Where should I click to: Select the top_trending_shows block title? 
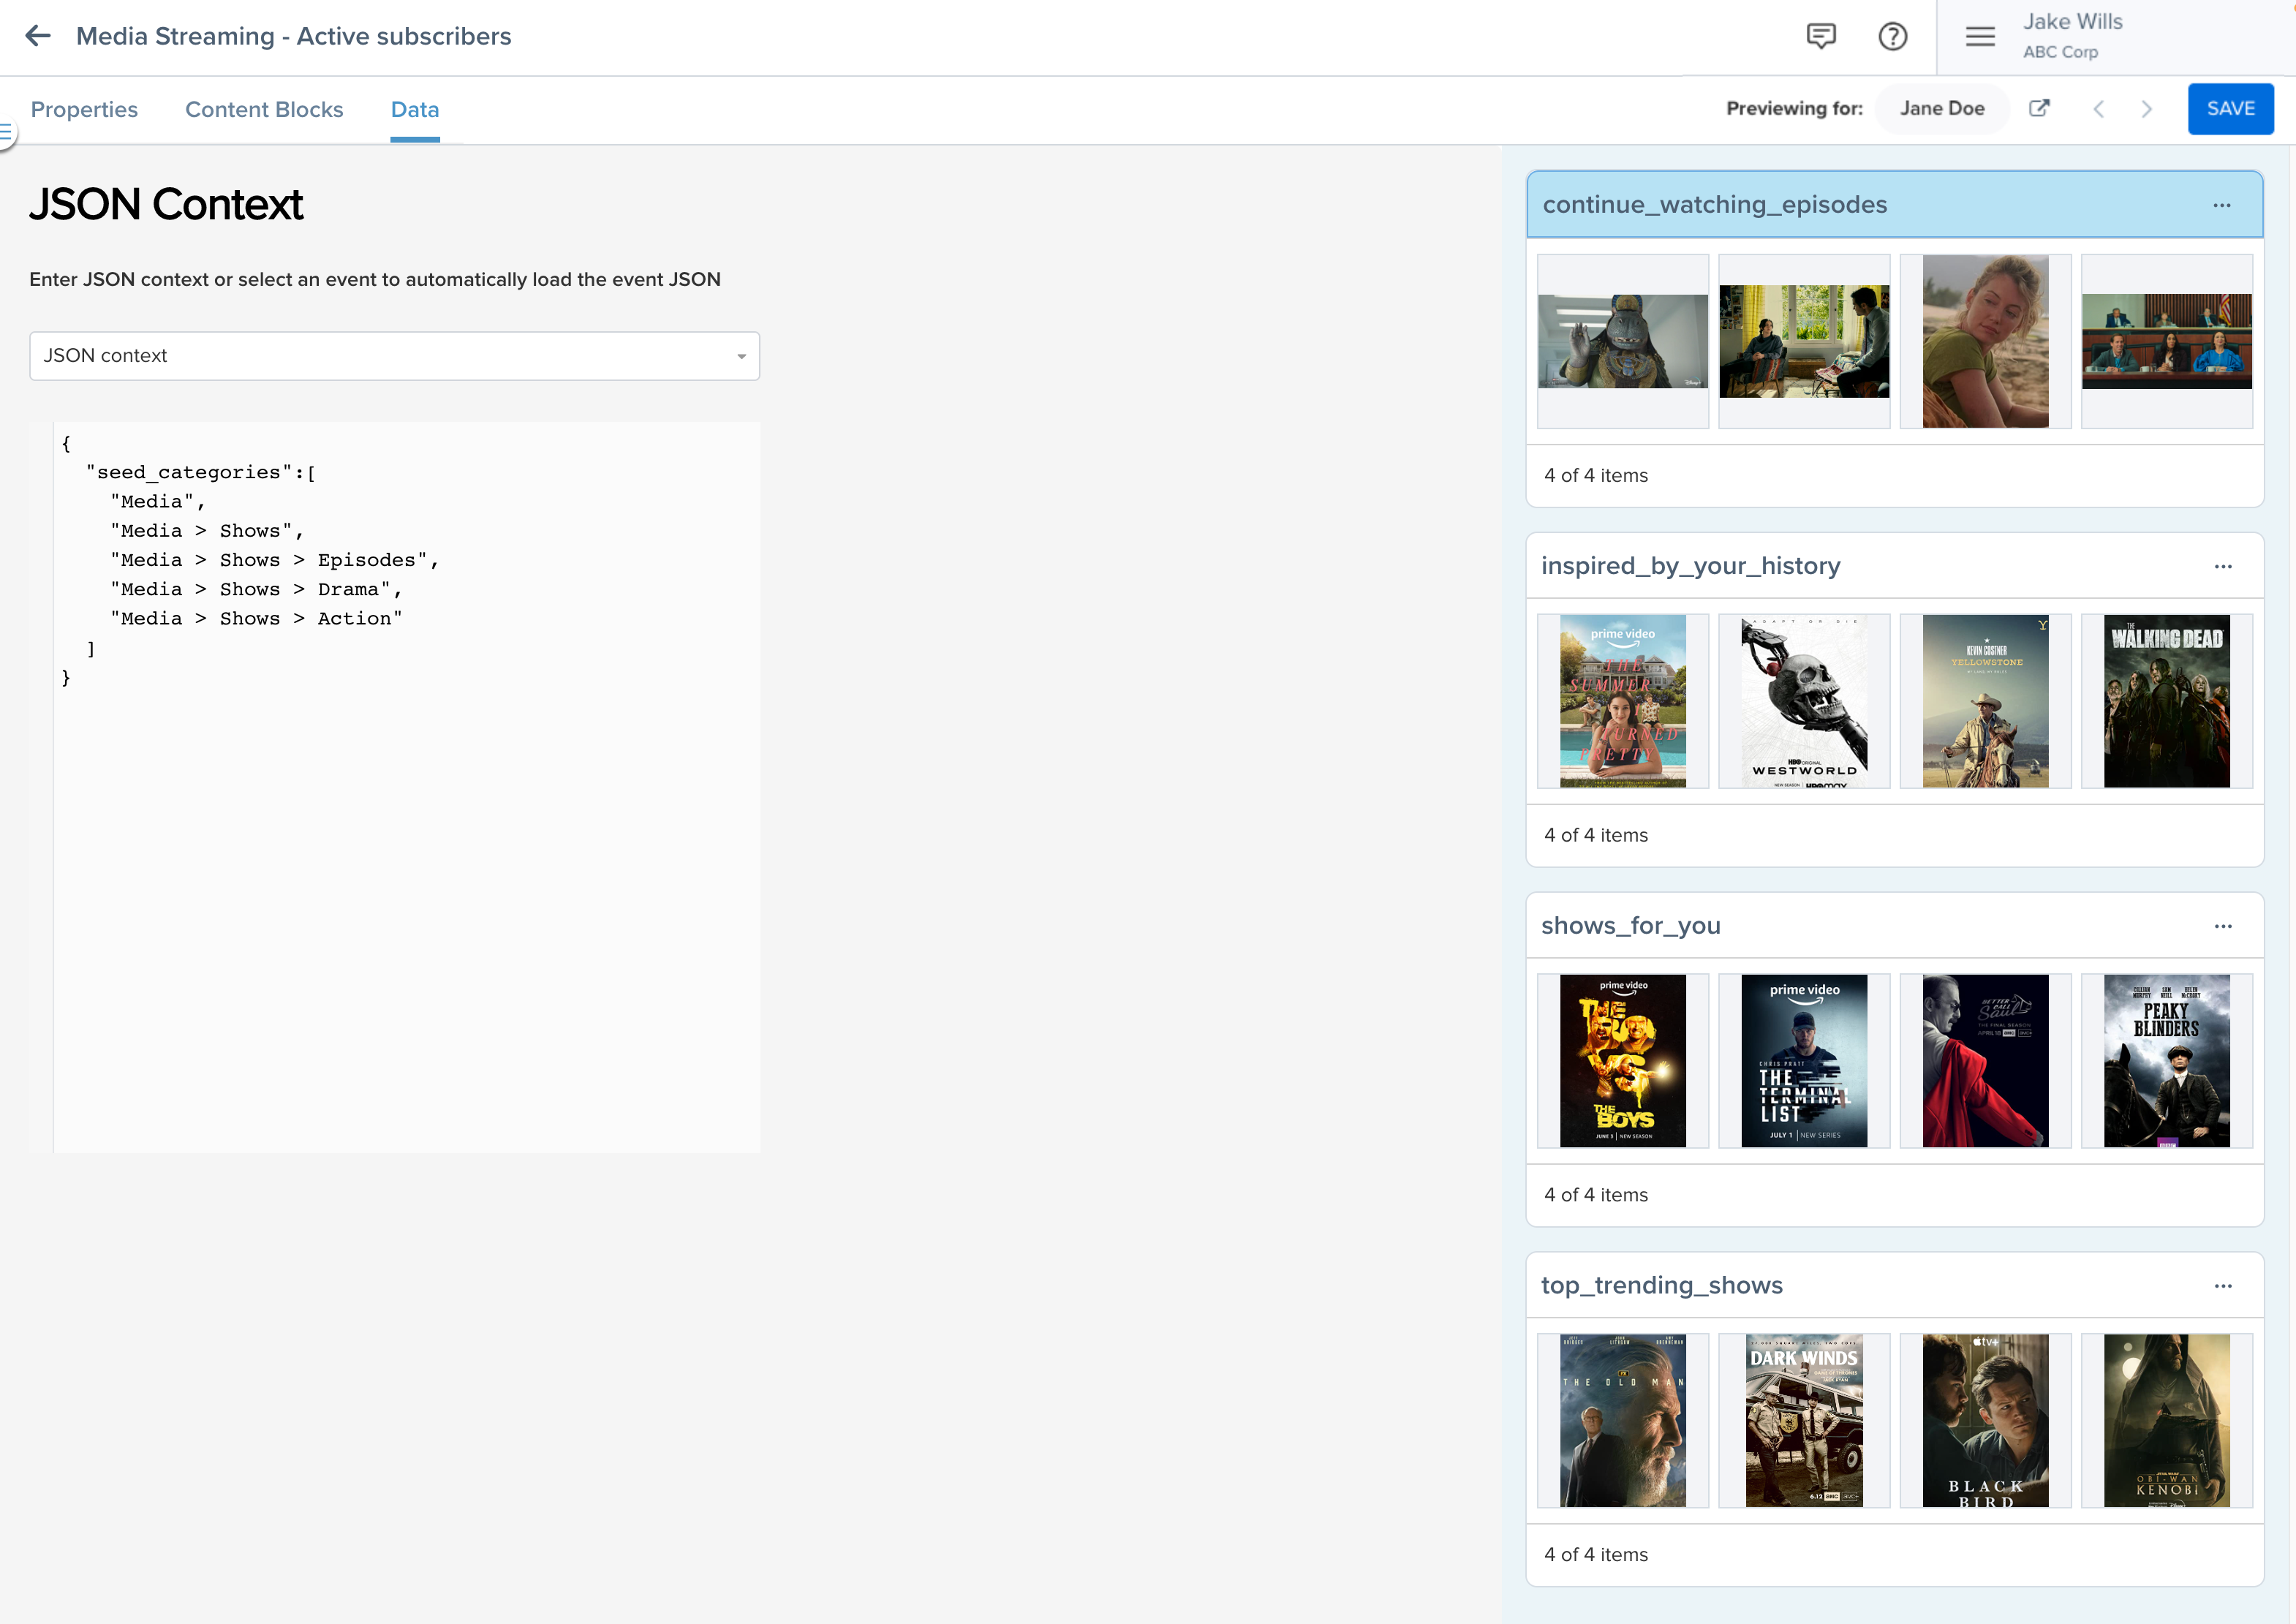[x=1662, y=1286]
